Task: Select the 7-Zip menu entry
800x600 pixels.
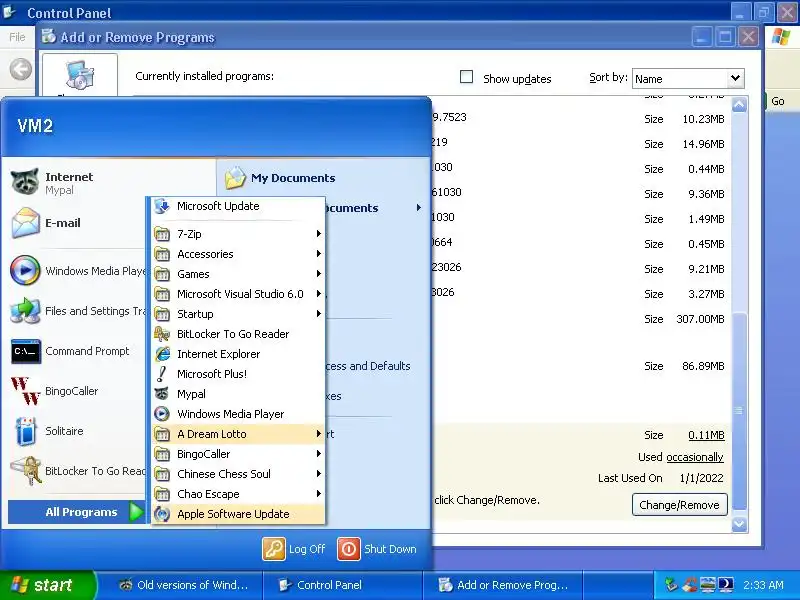Action: click(238, 234)
